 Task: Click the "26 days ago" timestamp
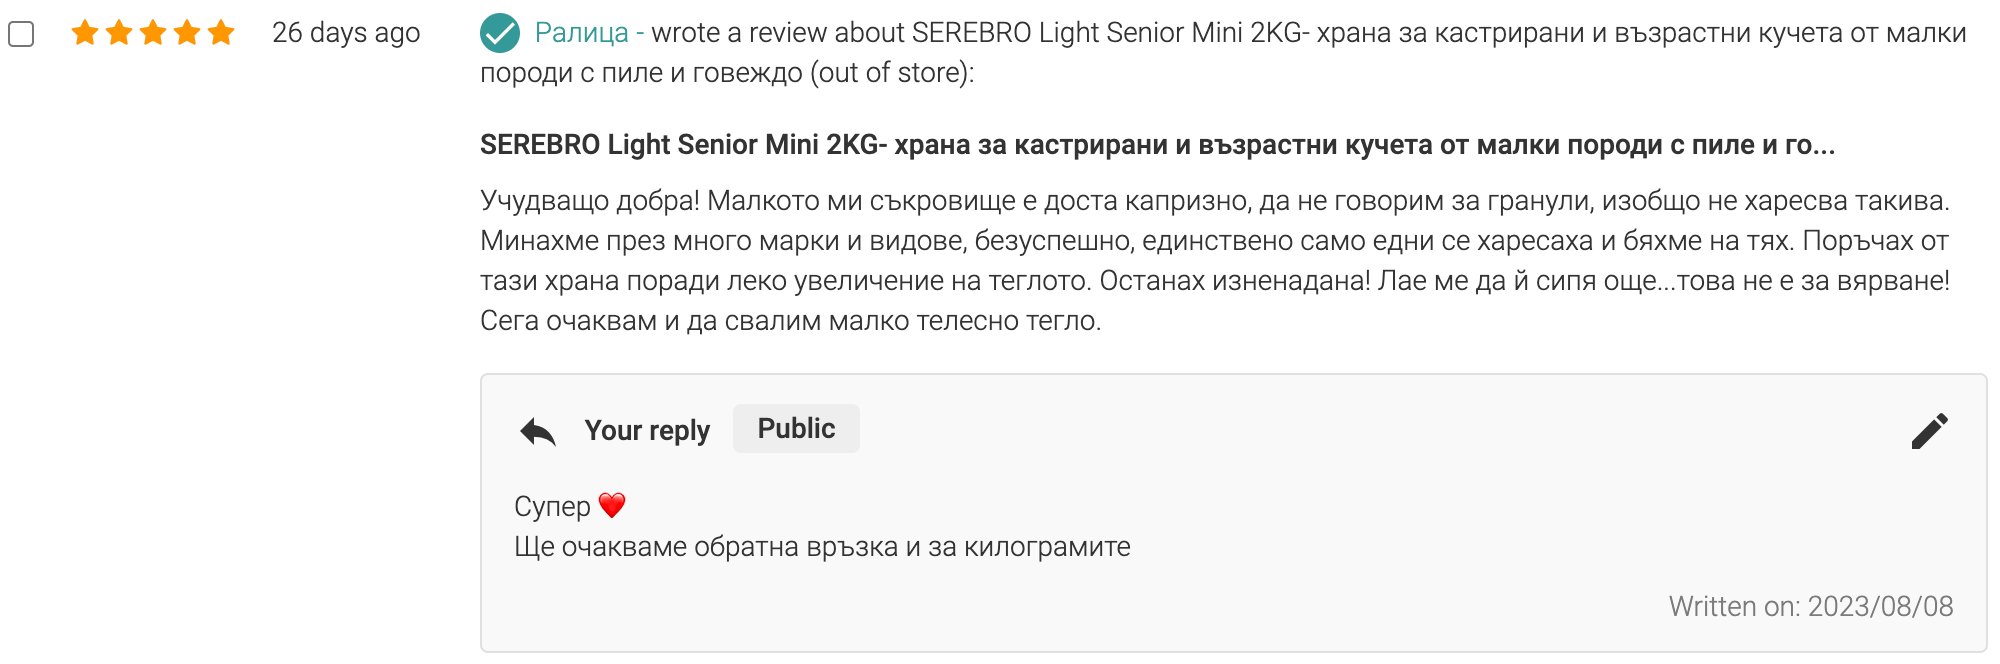pyautogui.click(x=346, y=33)
